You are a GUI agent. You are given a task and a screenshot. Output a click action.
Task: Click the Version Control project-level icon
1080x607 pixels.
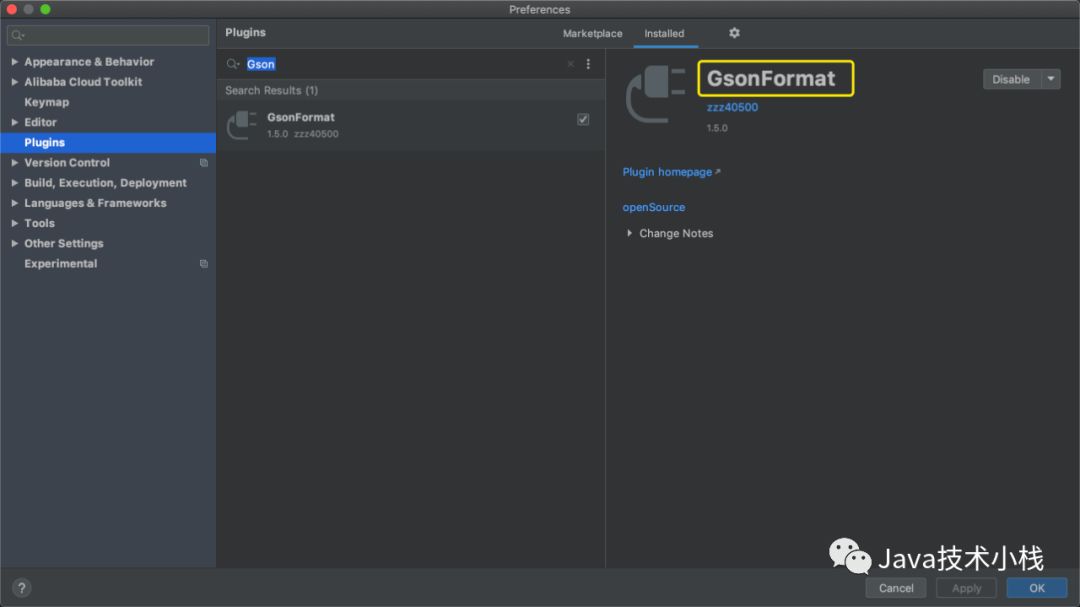(x=204, y=163)
